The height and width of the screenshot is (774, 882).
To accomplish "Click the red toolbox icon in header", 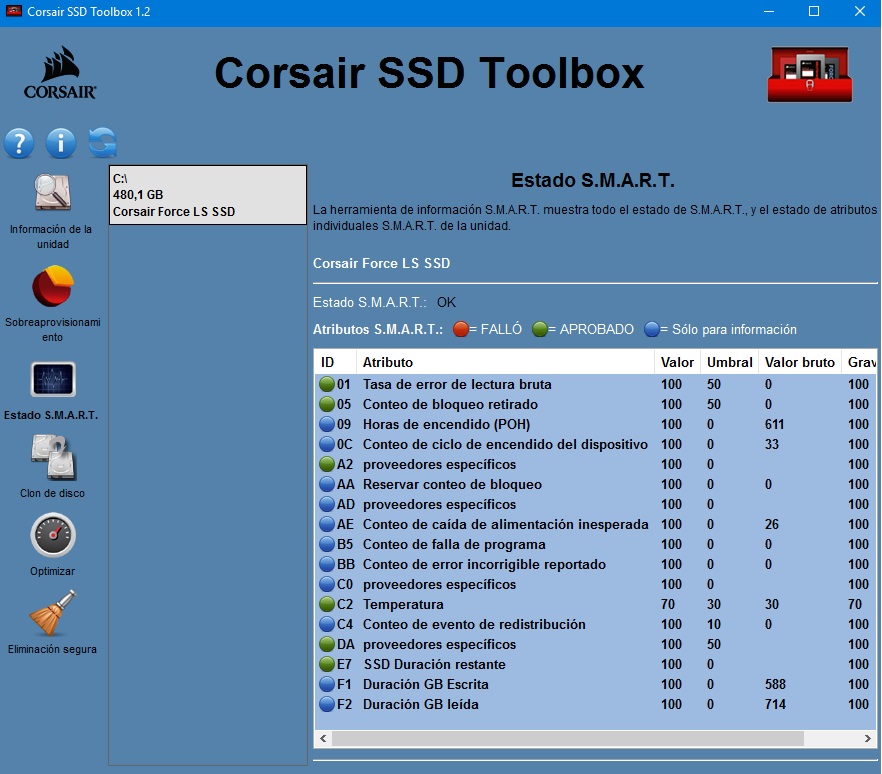I will (810, 75).
